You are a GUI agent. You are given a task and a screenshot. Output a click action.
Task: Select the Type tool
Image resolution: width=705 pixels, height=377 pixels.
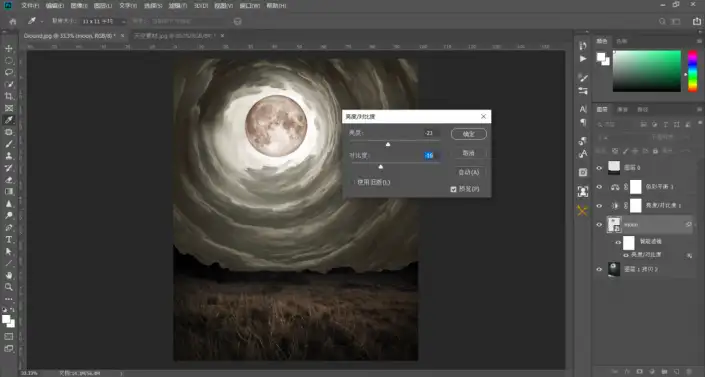tap(9, 239)
